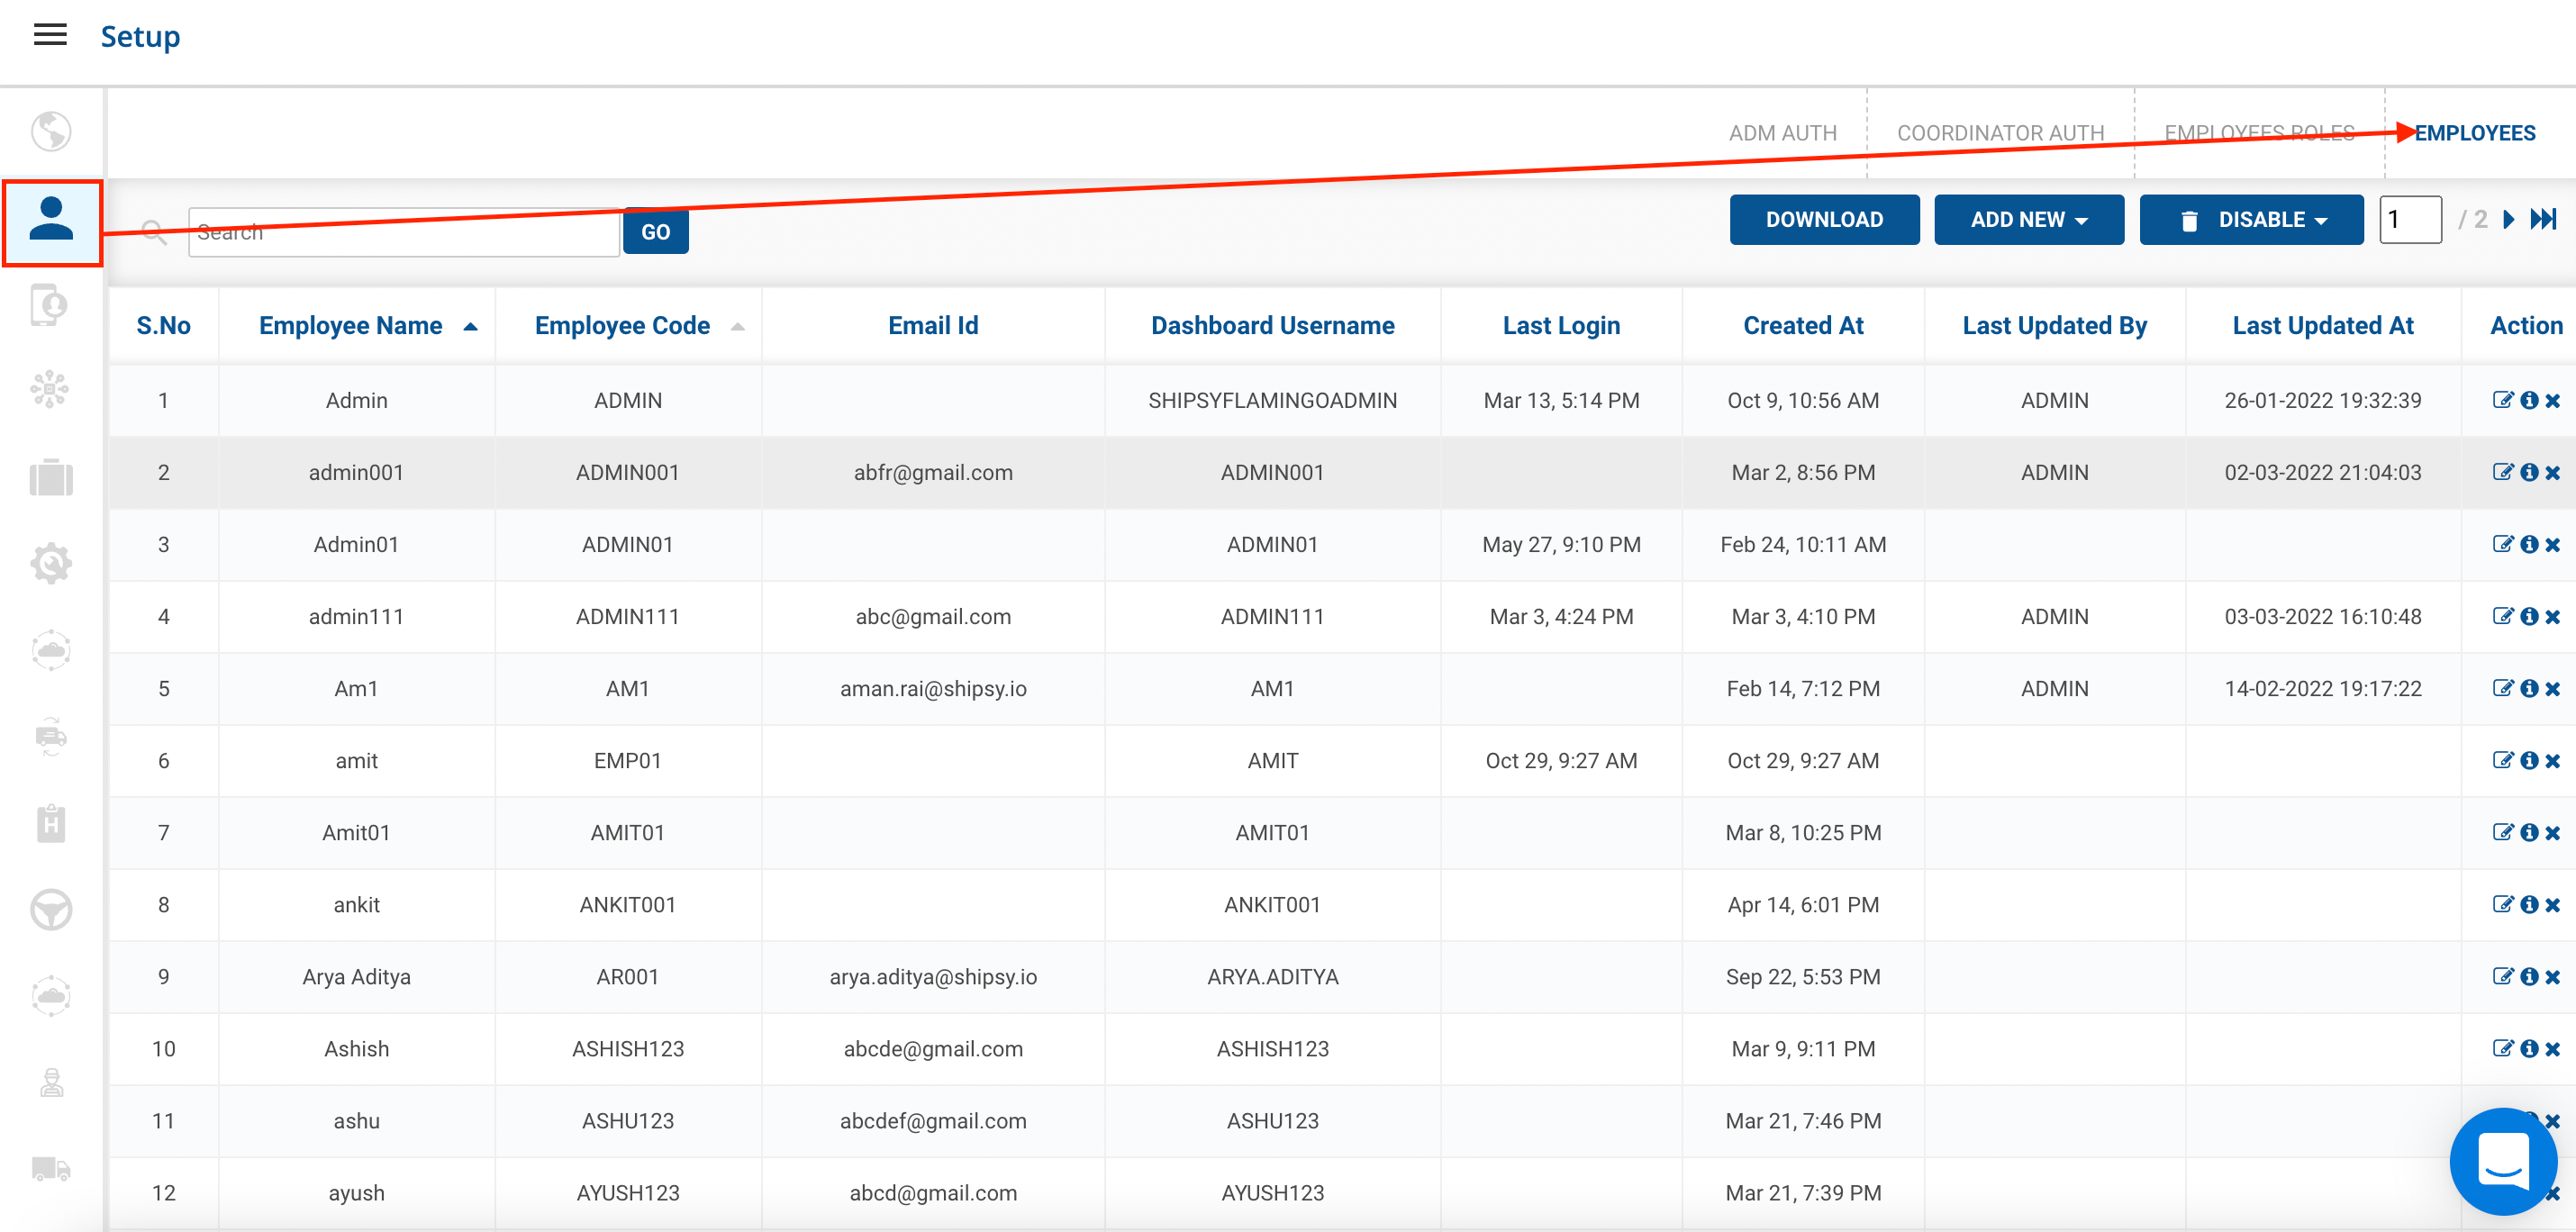The image size is (2576, 1232).
Task: Switch to COORDINATOR AUTH tab
Action: (2000, 133)
